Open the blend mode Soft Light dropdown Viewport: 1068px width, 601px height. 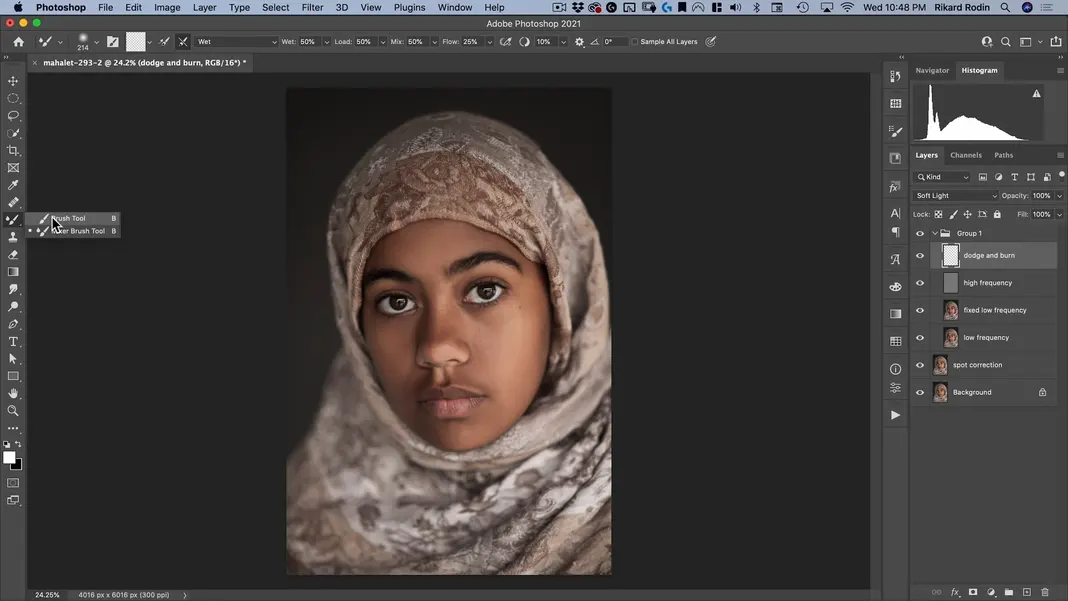pos(956,196)
